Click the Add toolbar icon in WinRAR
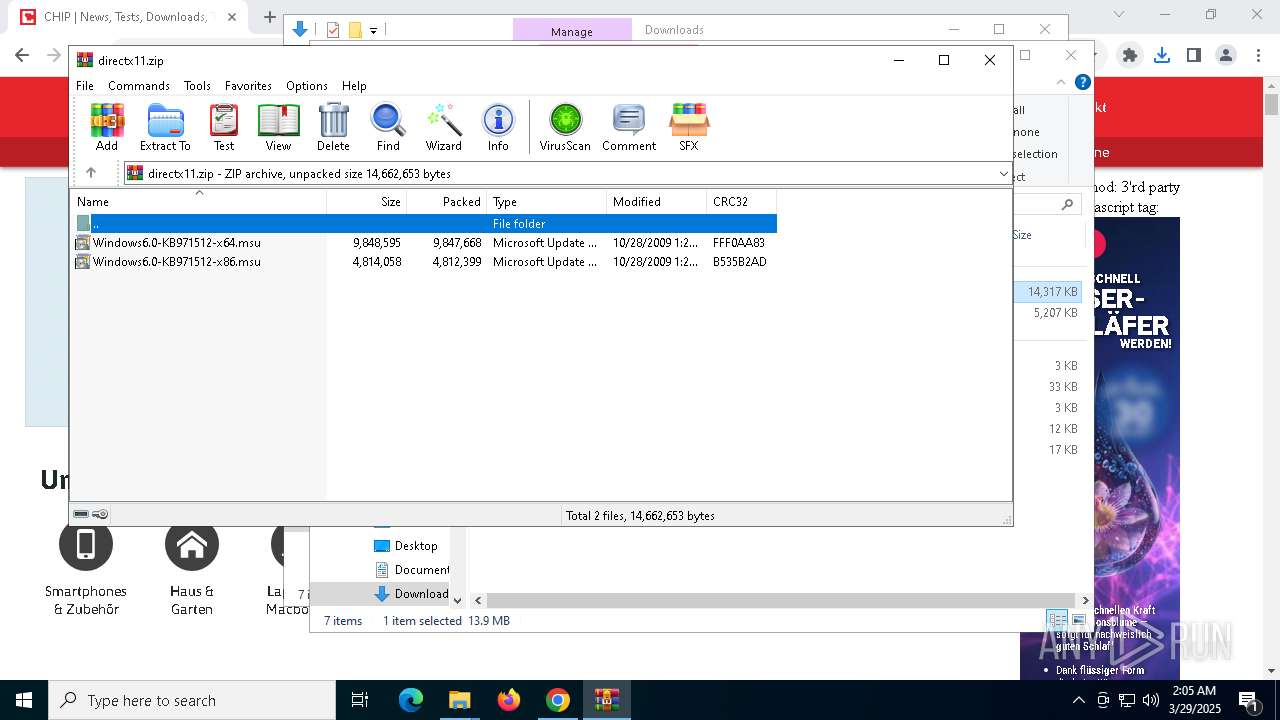Viewport: 1280px width, 720px height. point(107,127)
